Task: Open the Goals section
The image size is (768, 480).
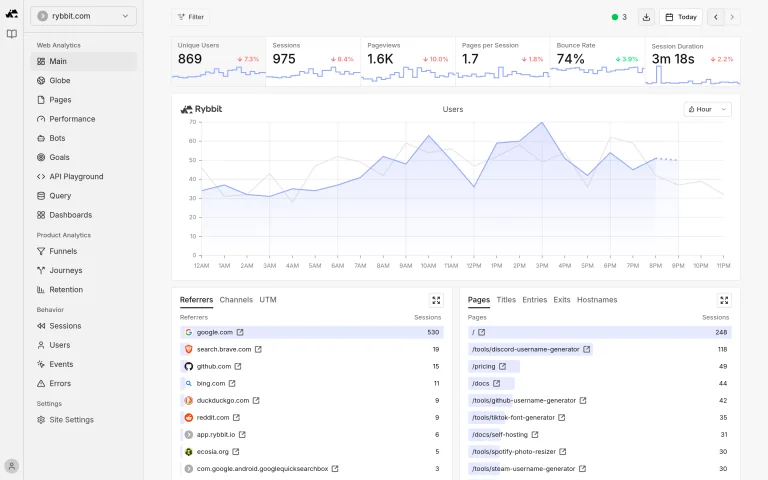Action: point(83,157)
